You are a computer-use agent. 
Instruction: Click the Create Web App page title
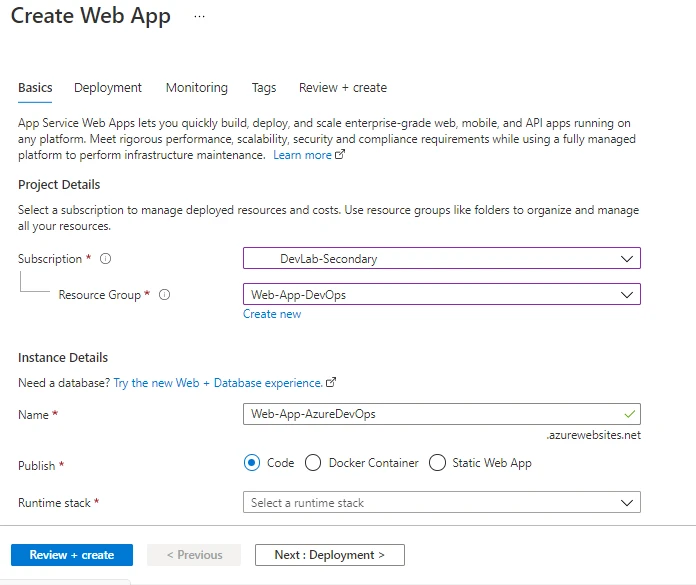(91, 16)
